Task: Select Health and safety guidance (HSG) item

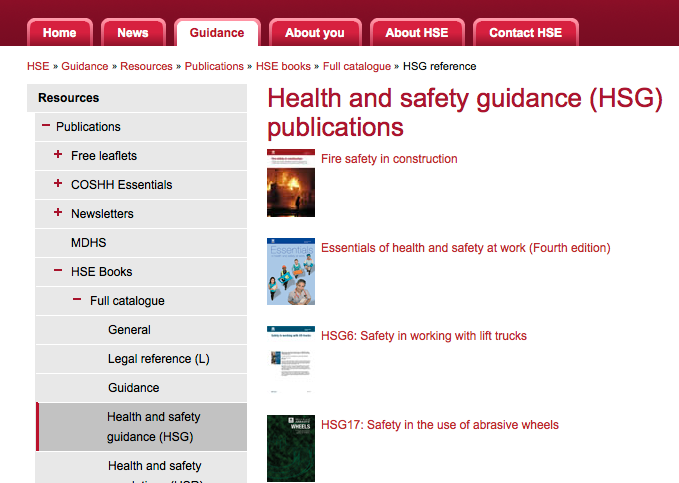Action: click(x=141, y=427)
